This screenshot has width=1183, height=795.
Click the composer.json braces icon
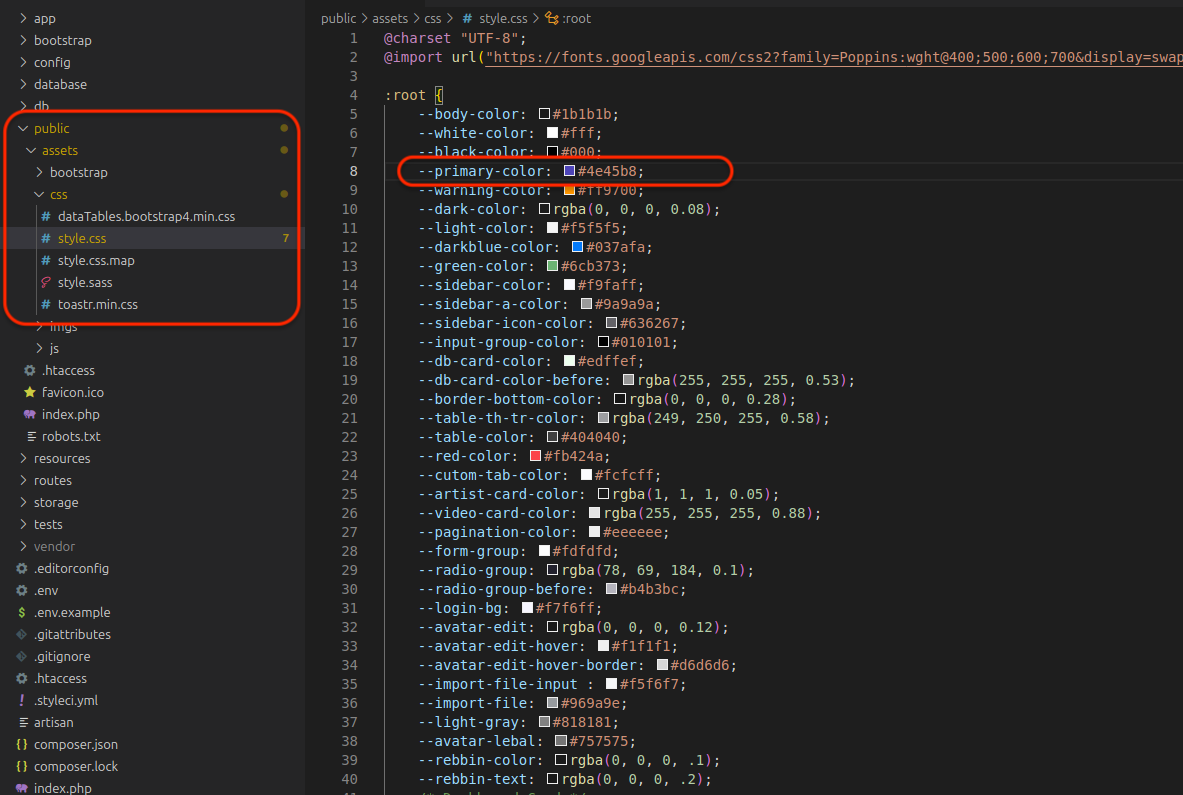coord(22,744)
